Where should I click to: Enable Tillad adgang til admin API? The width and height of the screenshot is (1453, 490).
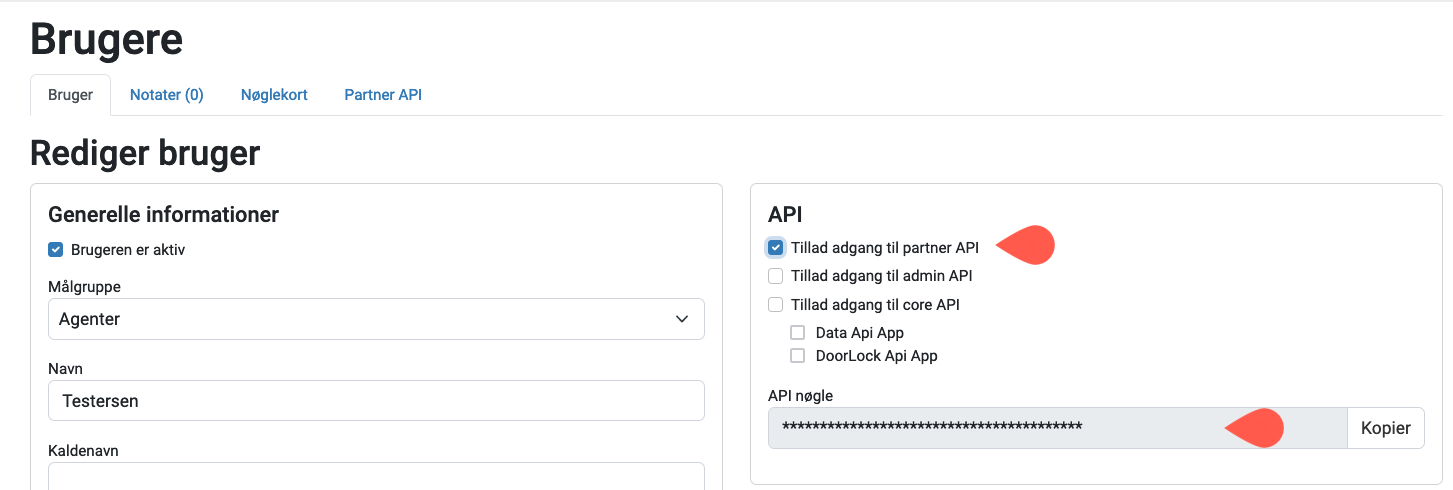pyautogui.click(x=776, y=276)
